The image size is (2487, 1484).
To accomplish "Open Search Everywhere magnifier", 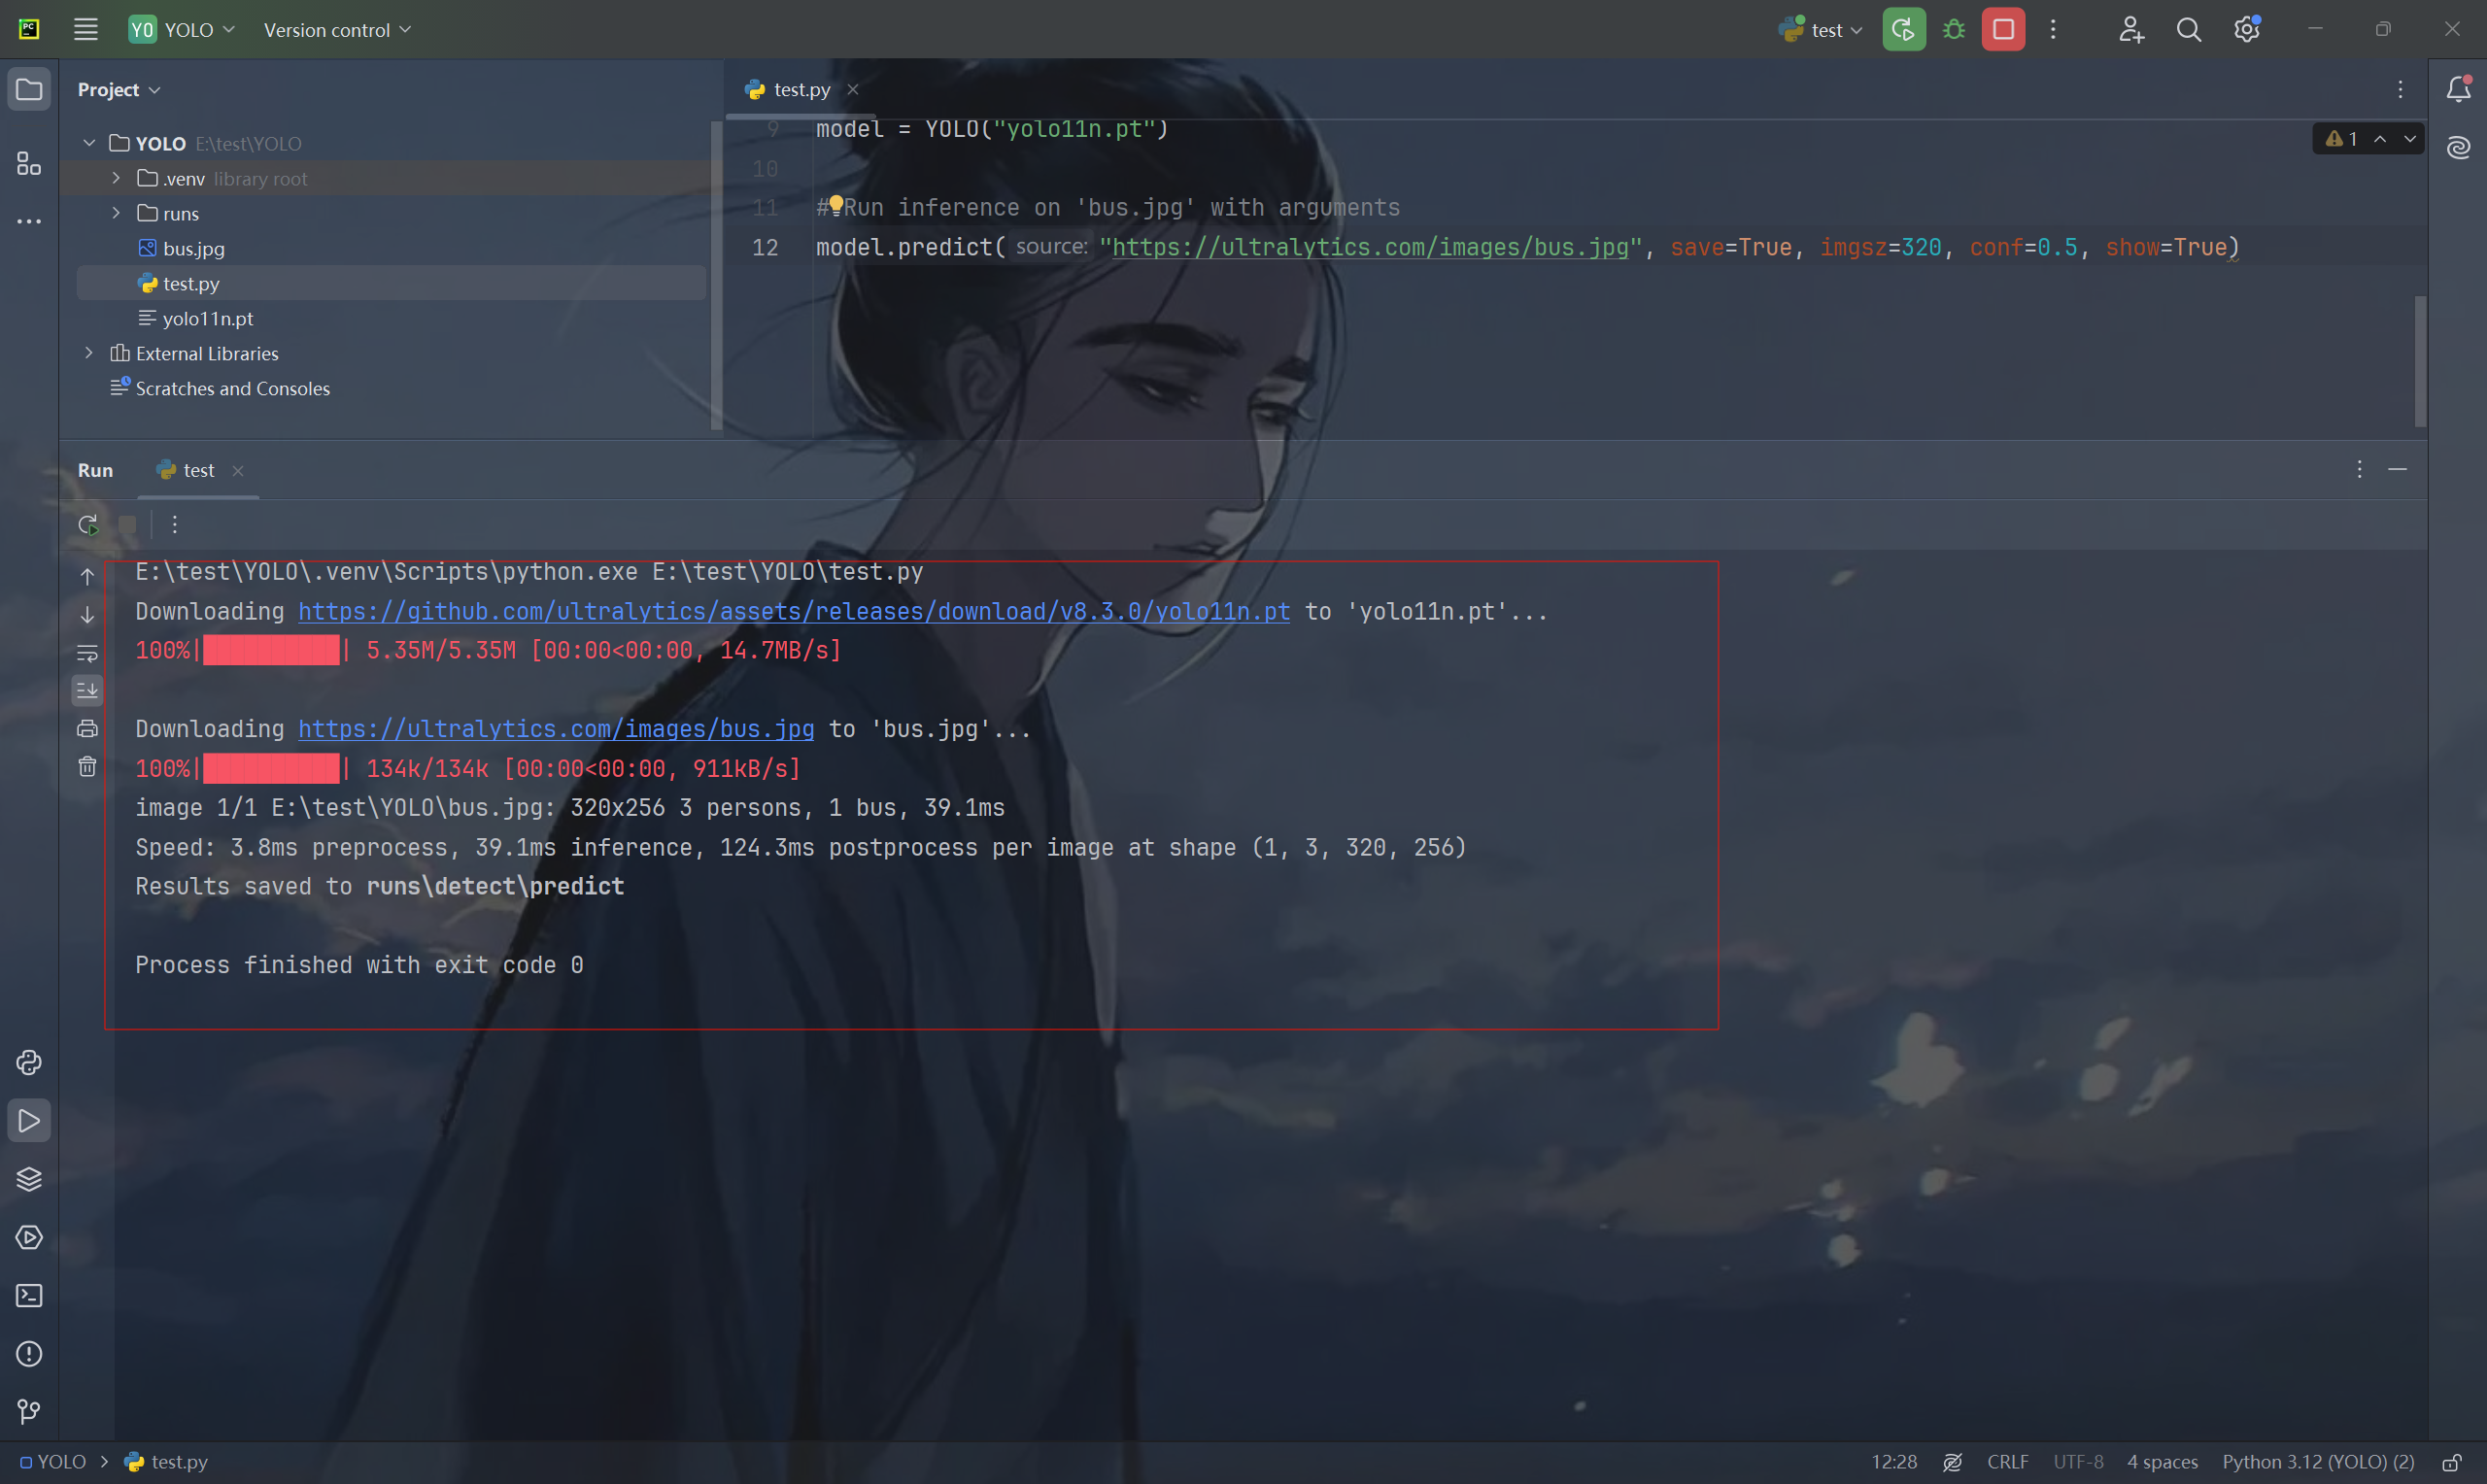I will point(2189,29).
